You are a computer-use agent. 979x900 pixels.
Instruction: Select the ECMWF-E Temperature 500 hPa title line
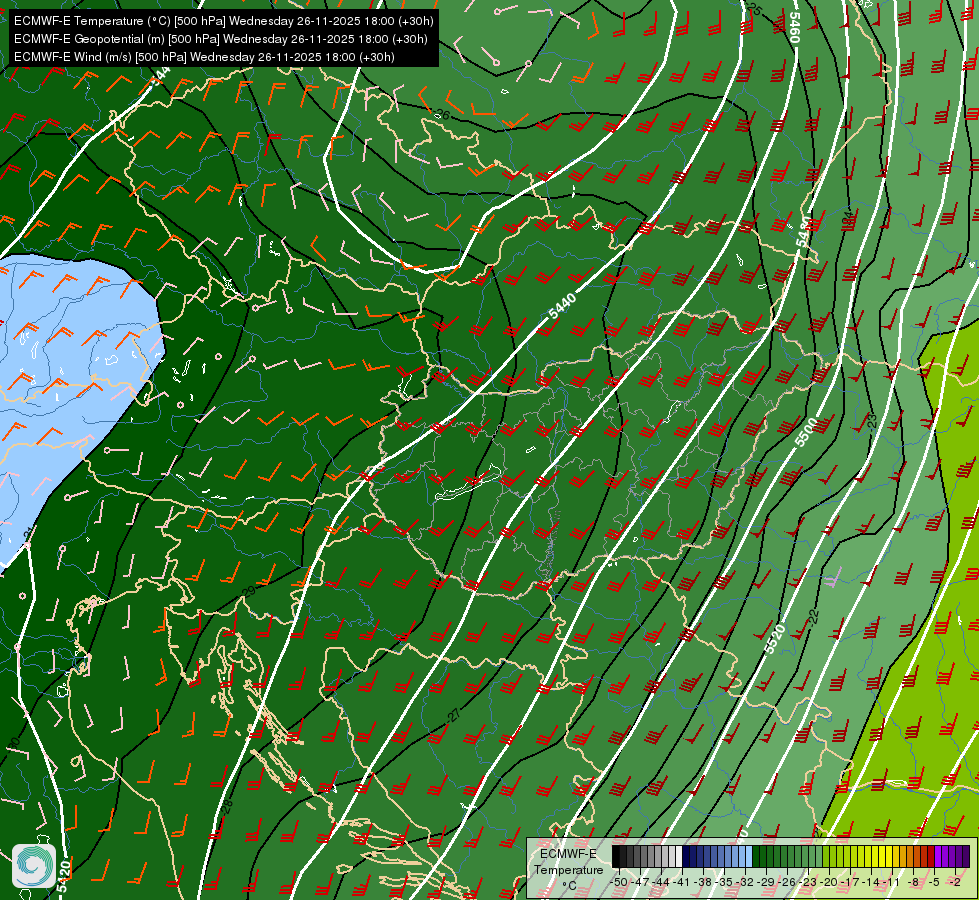coord(224,21)
